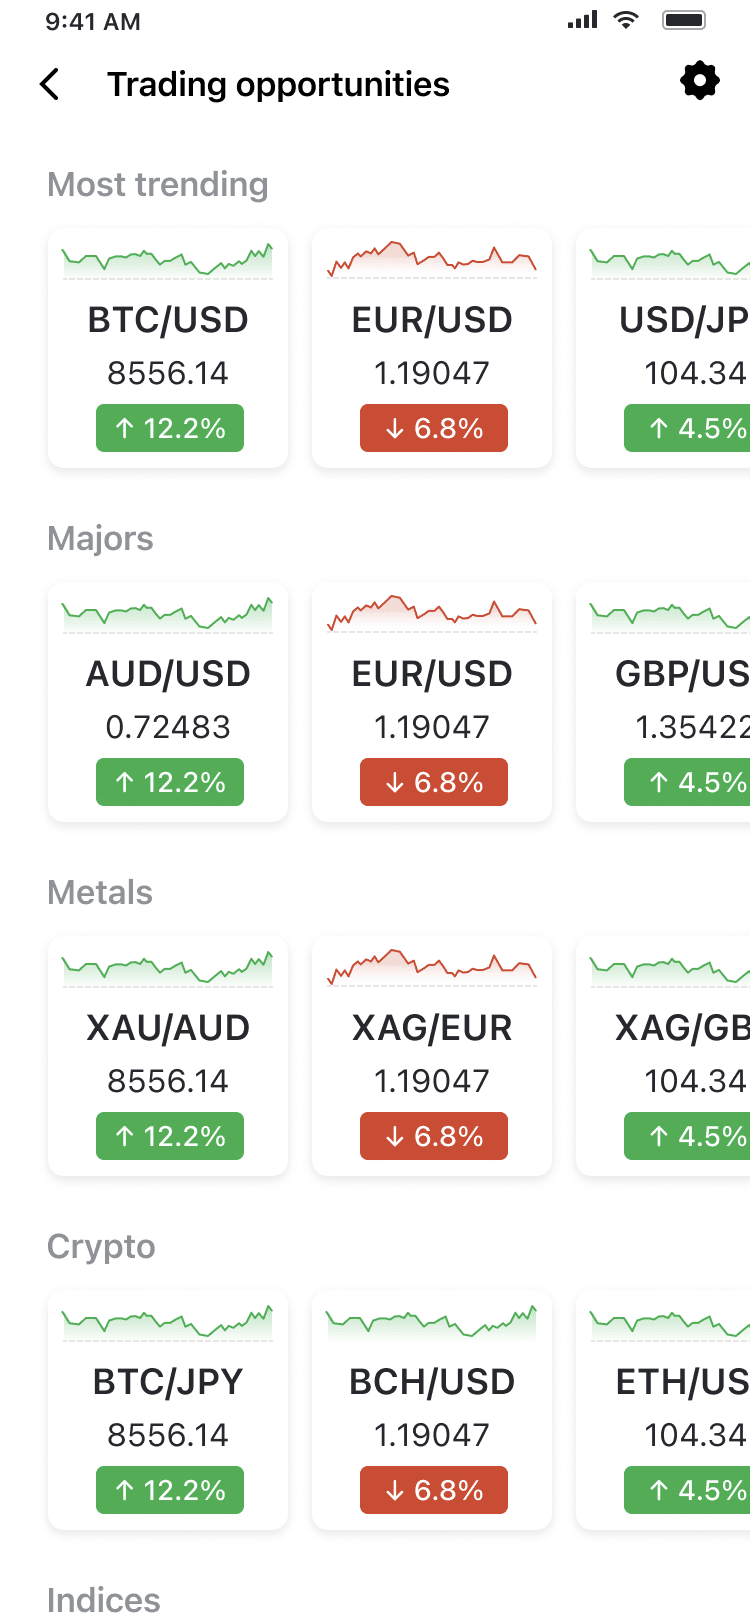Tap the Crypto section heading
750x1624 pixels.
point(101,1247)
